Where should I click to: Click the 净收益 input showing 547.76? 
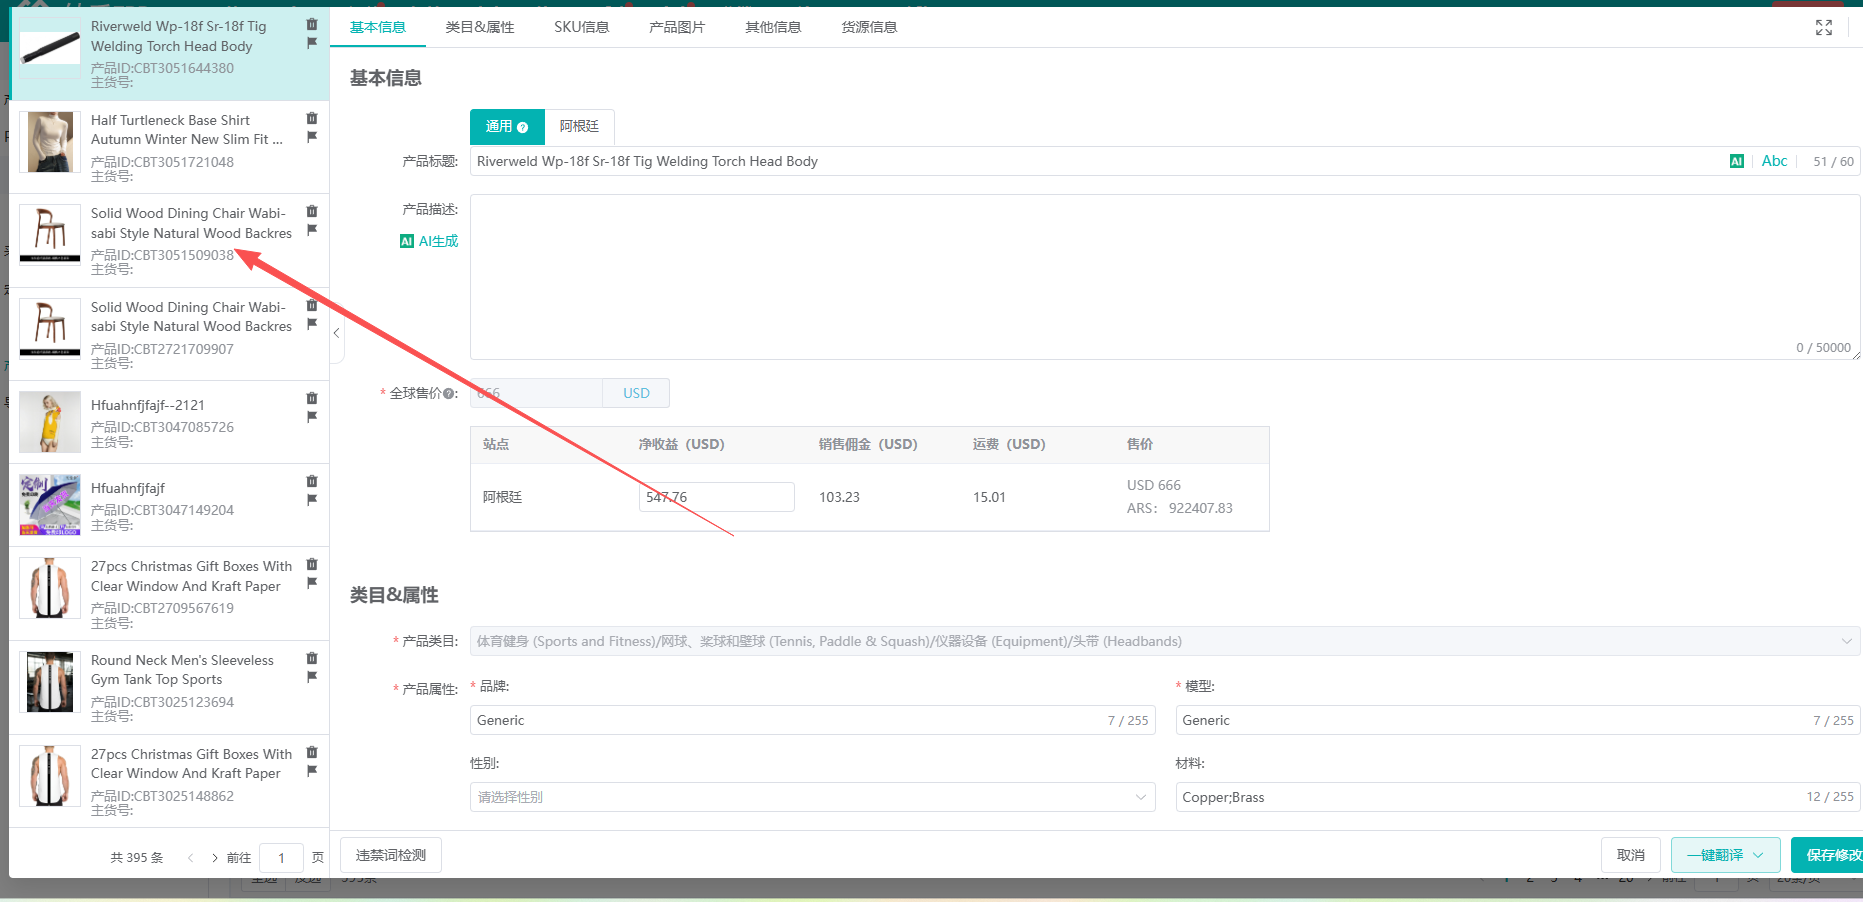click(x=716, y=497)
